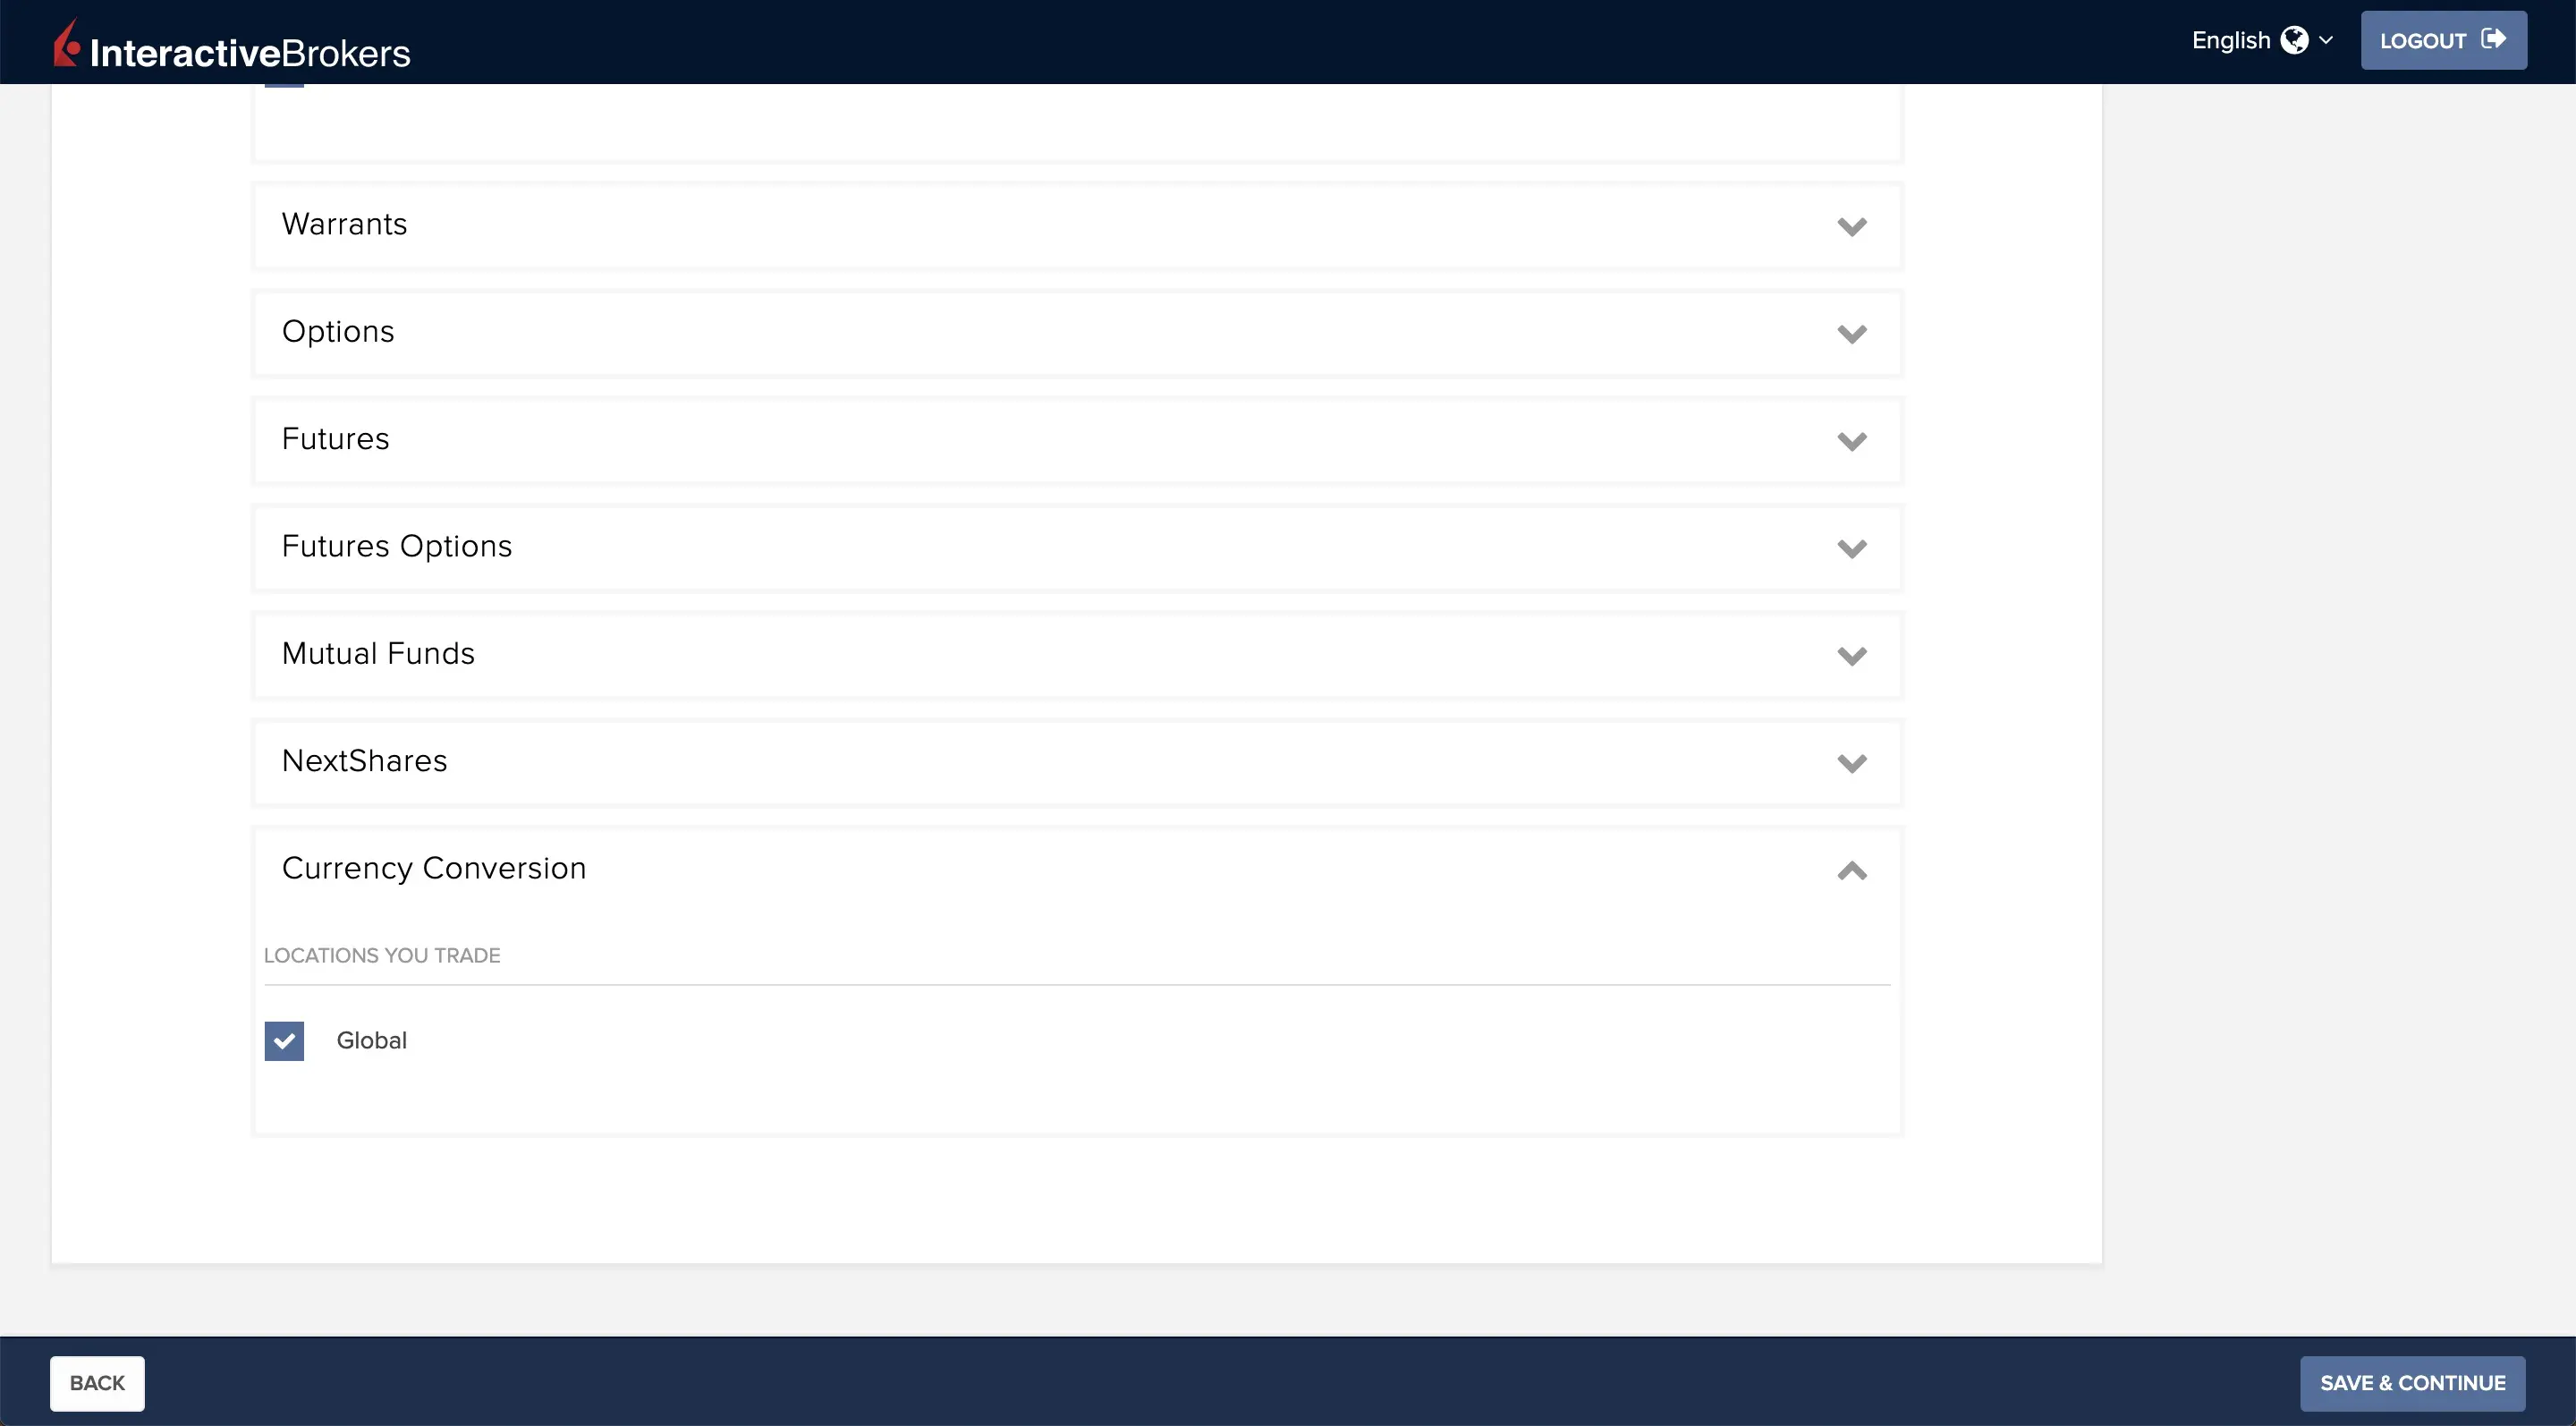Click the Futures Options section title

[397, 546]
